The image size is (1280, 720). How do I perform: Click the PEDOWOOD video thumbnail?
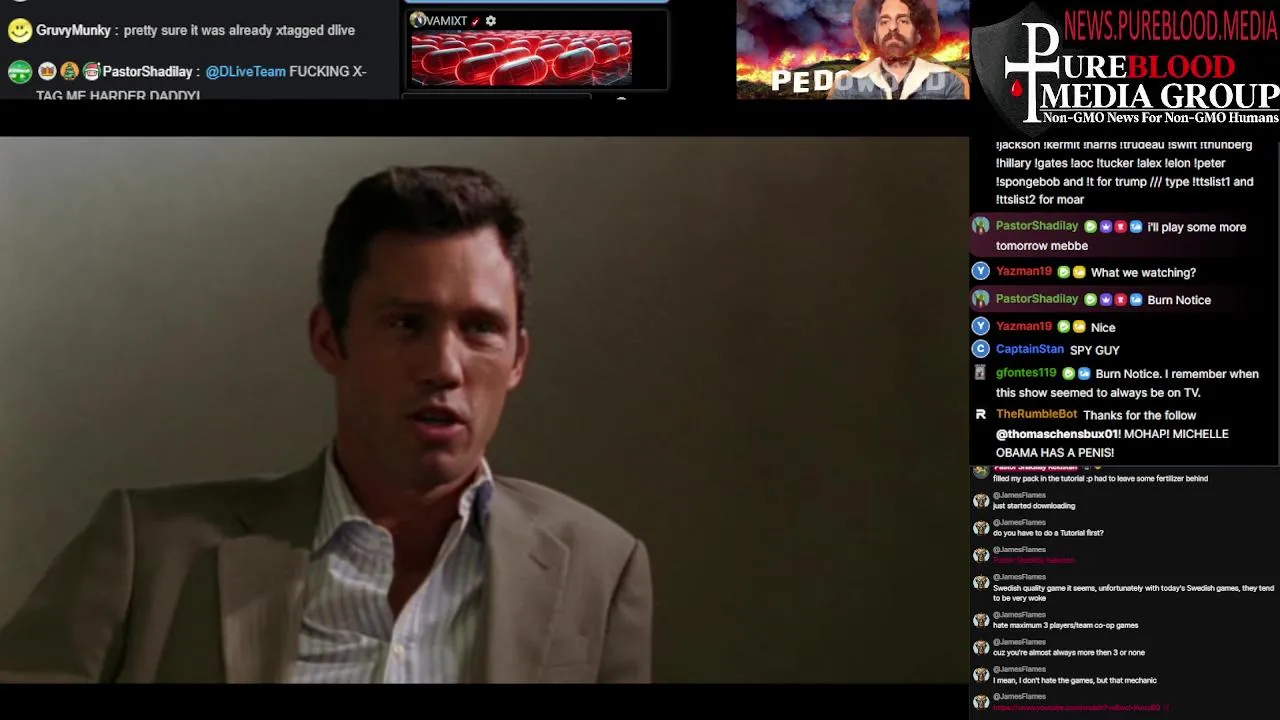point(852,49)
